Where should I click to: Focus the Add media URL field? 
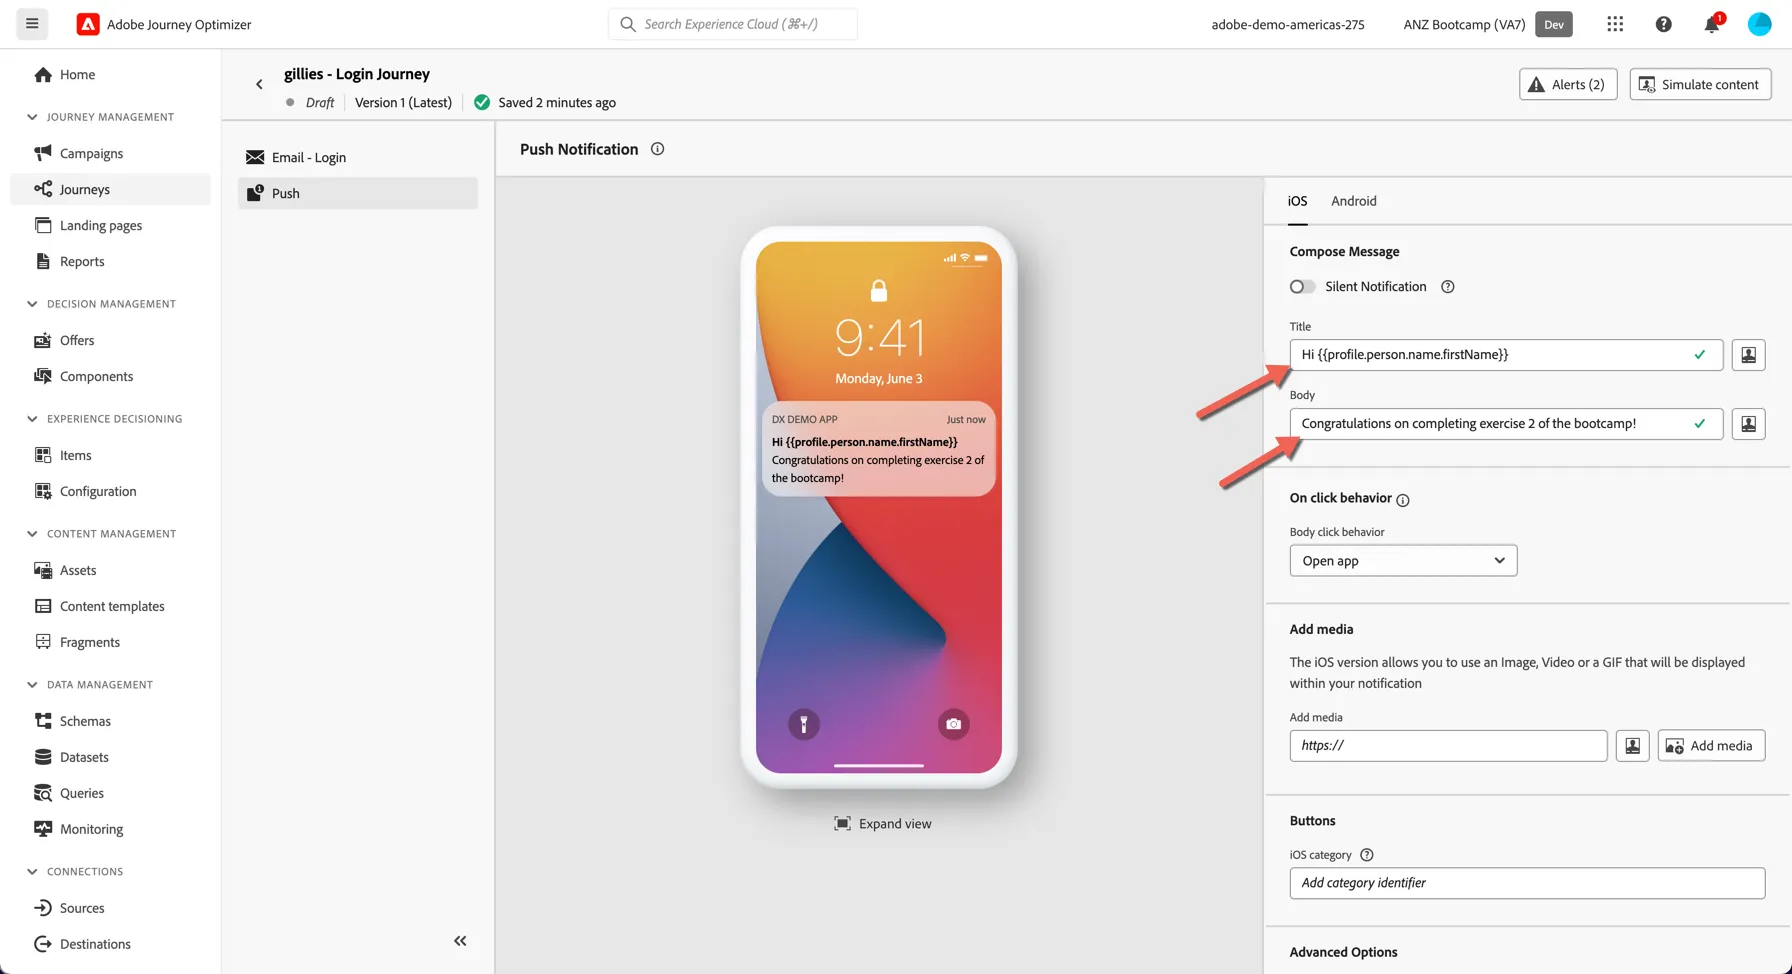1448,746
